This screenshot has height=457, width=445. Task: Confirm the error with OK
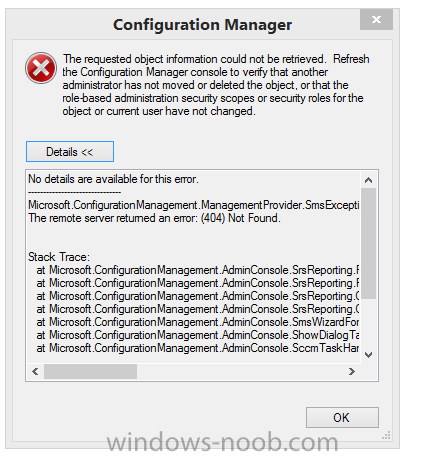342,417
